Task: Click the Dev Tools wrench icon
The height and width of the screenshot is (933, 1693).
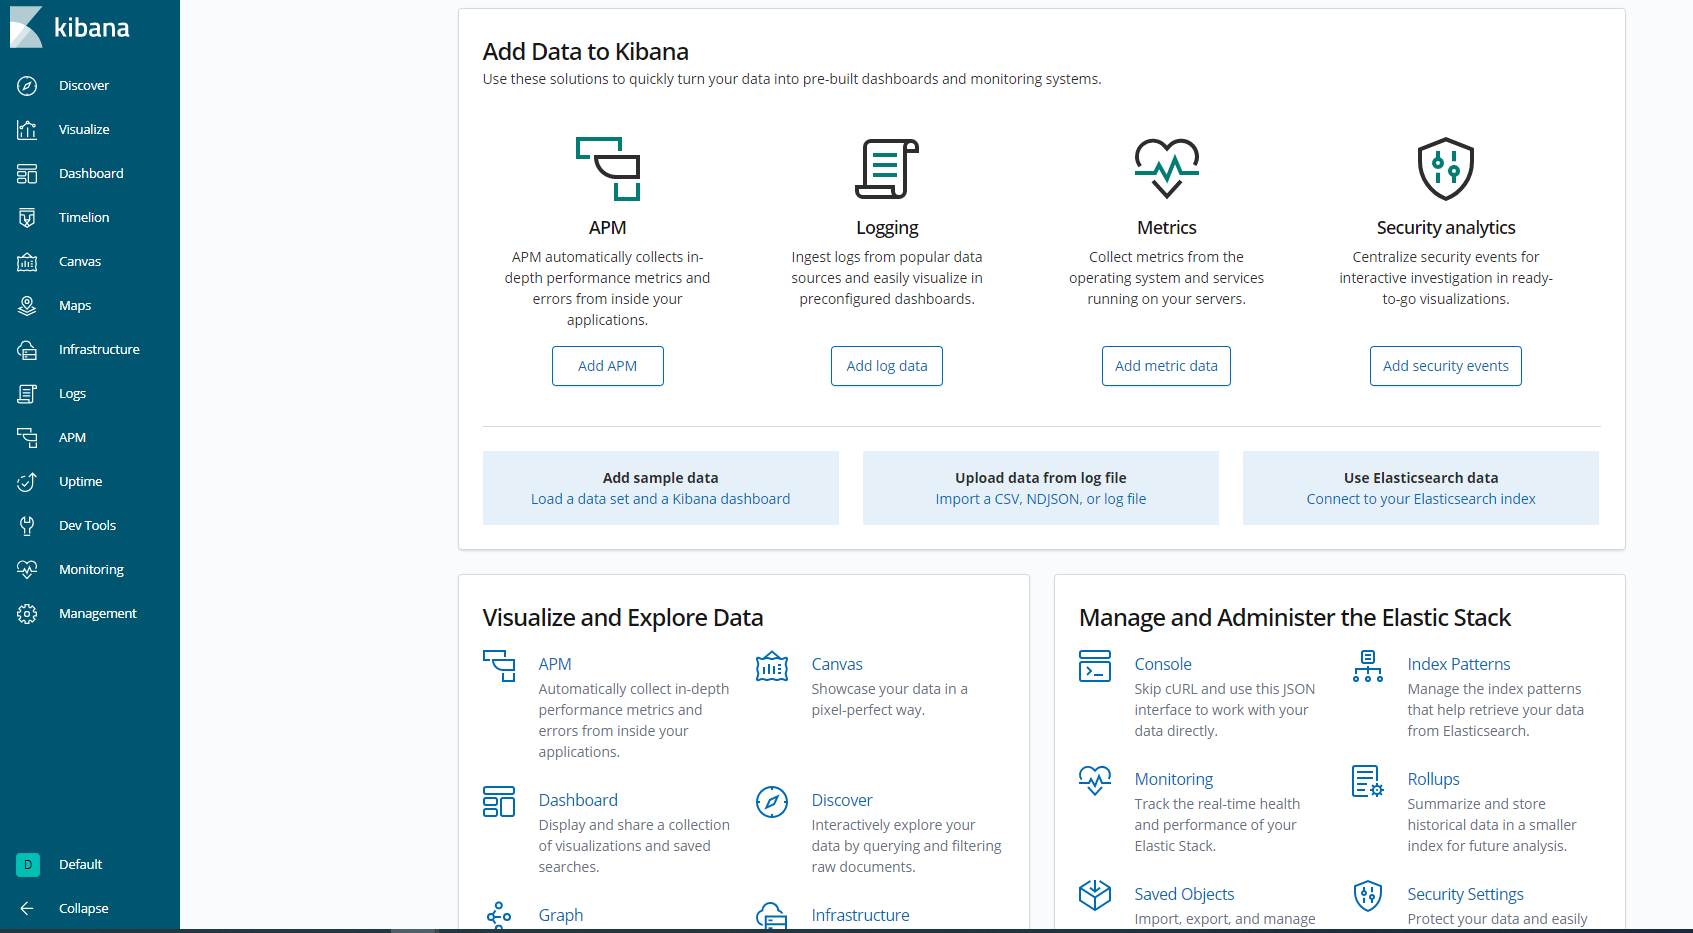Action: point(27,526)
